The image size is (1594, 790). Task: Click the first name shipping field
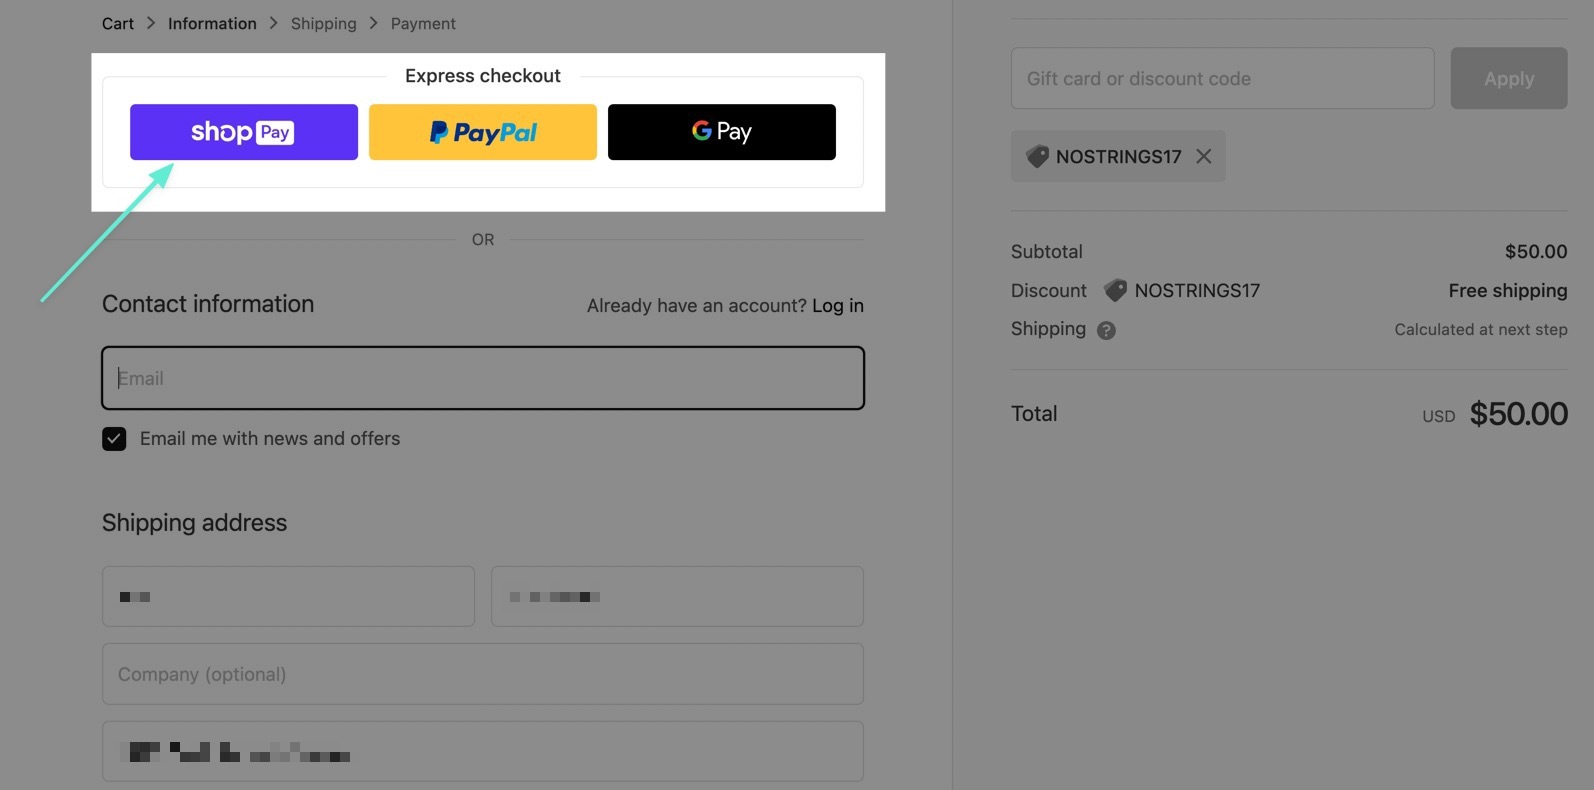point(288,597)
